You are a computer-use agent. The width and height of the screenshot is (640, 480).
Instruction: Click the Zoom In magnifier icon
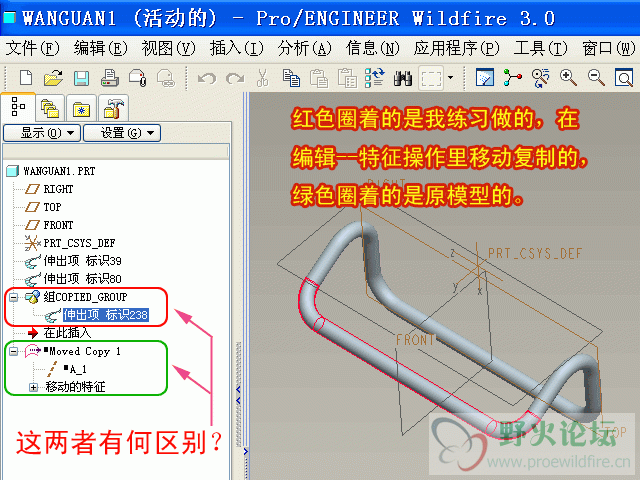tap(568, 77)
